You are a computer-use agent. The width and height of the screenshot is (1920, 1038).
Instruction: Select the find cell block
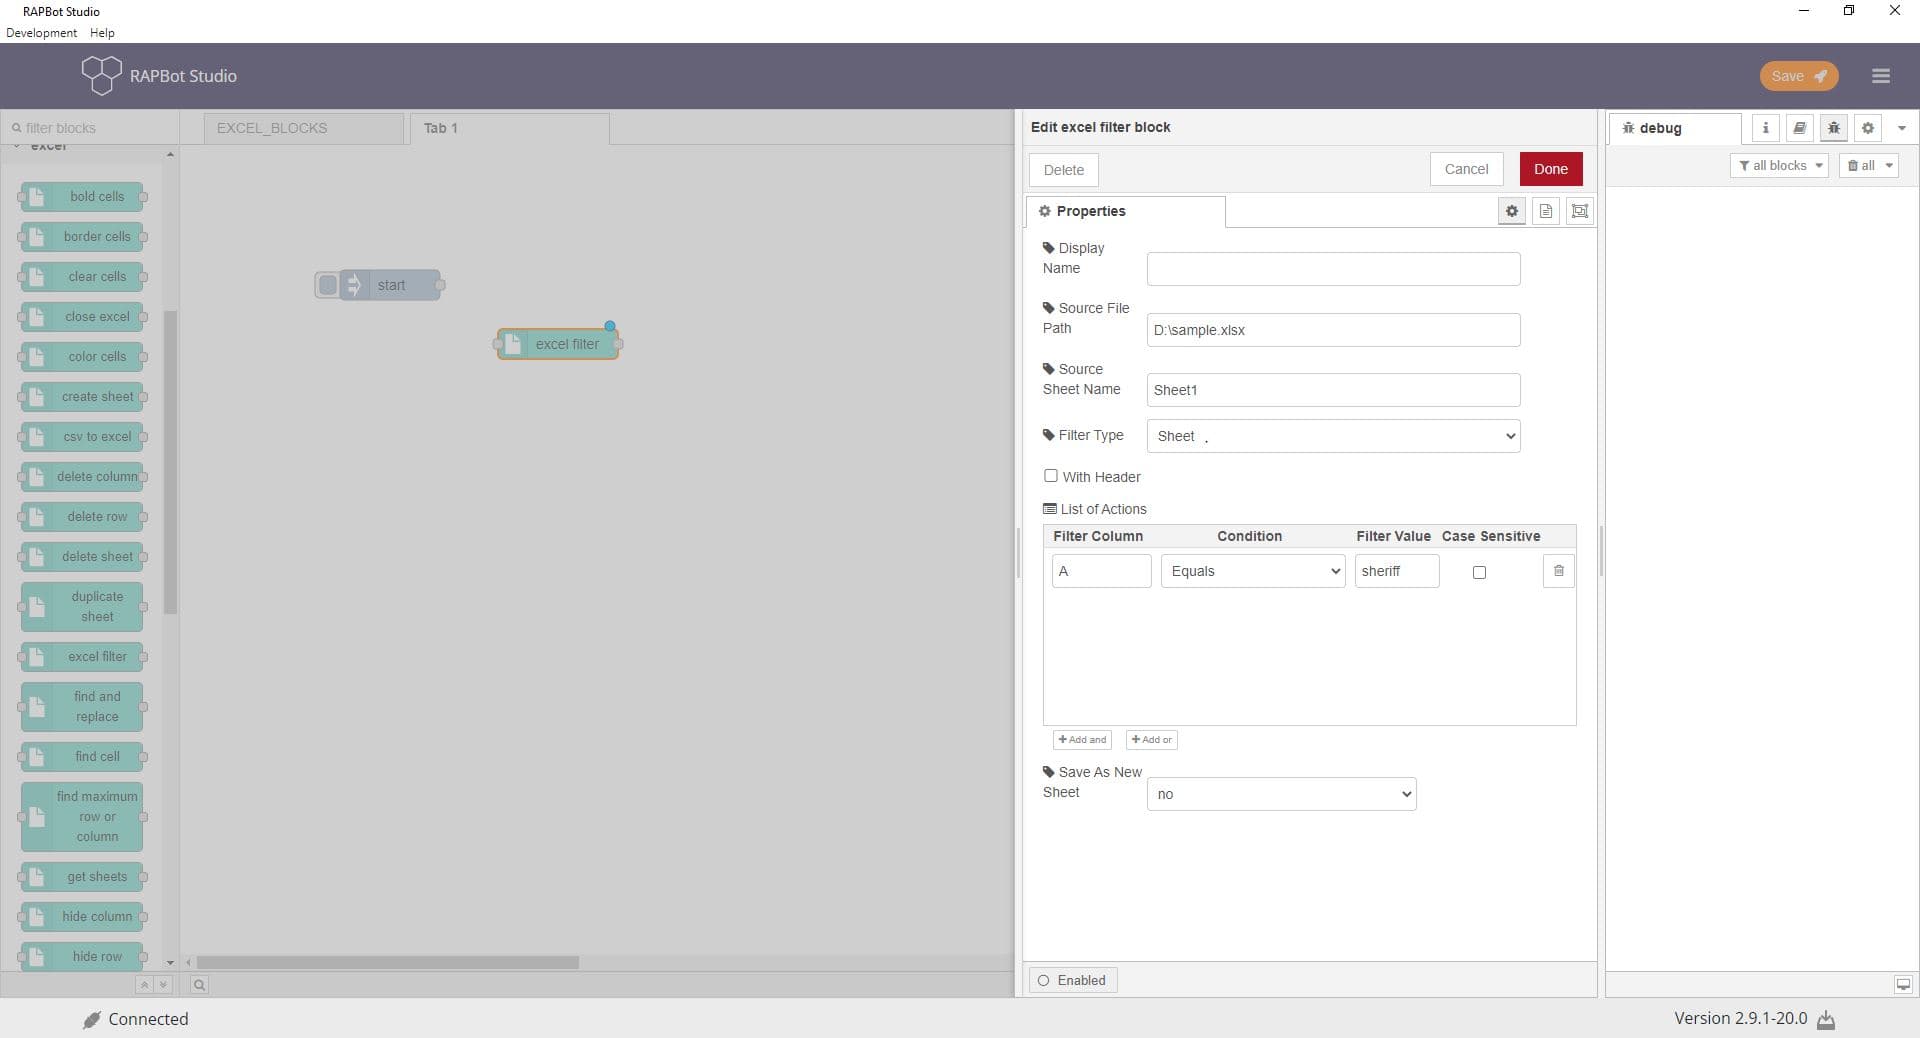coord(82,757)
